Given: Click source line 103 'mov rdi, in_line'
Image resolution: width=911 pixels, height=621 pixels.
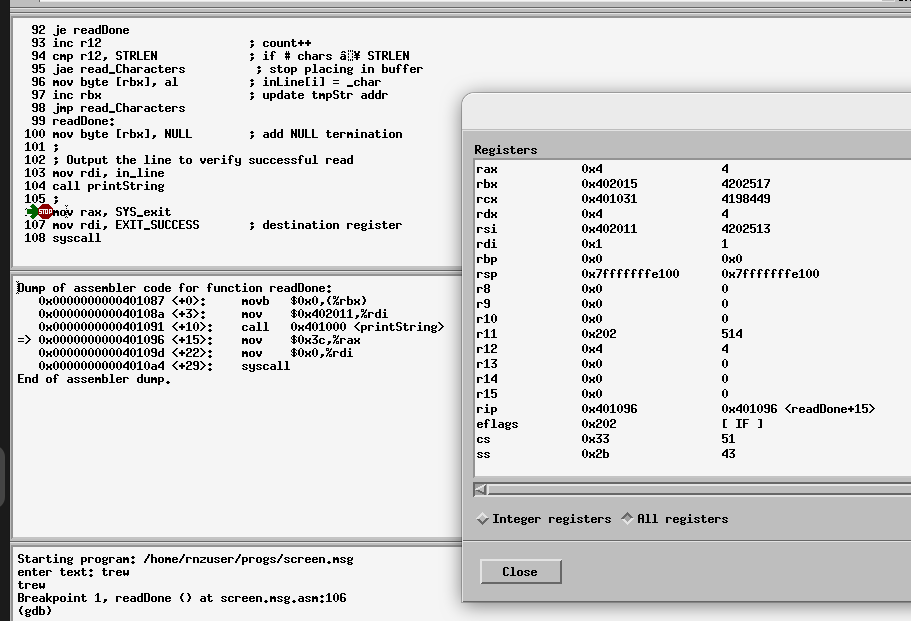Looking at the screenshot, I should pos(94,173).
